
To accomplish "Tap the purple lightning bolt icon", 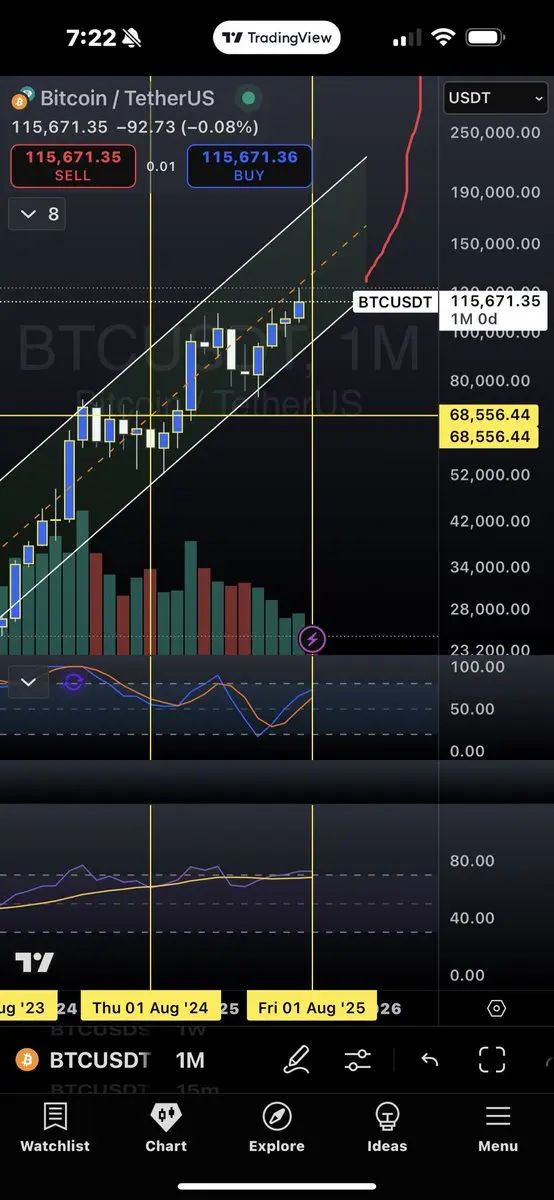I will pyautogui.click(x=312, y=638).
